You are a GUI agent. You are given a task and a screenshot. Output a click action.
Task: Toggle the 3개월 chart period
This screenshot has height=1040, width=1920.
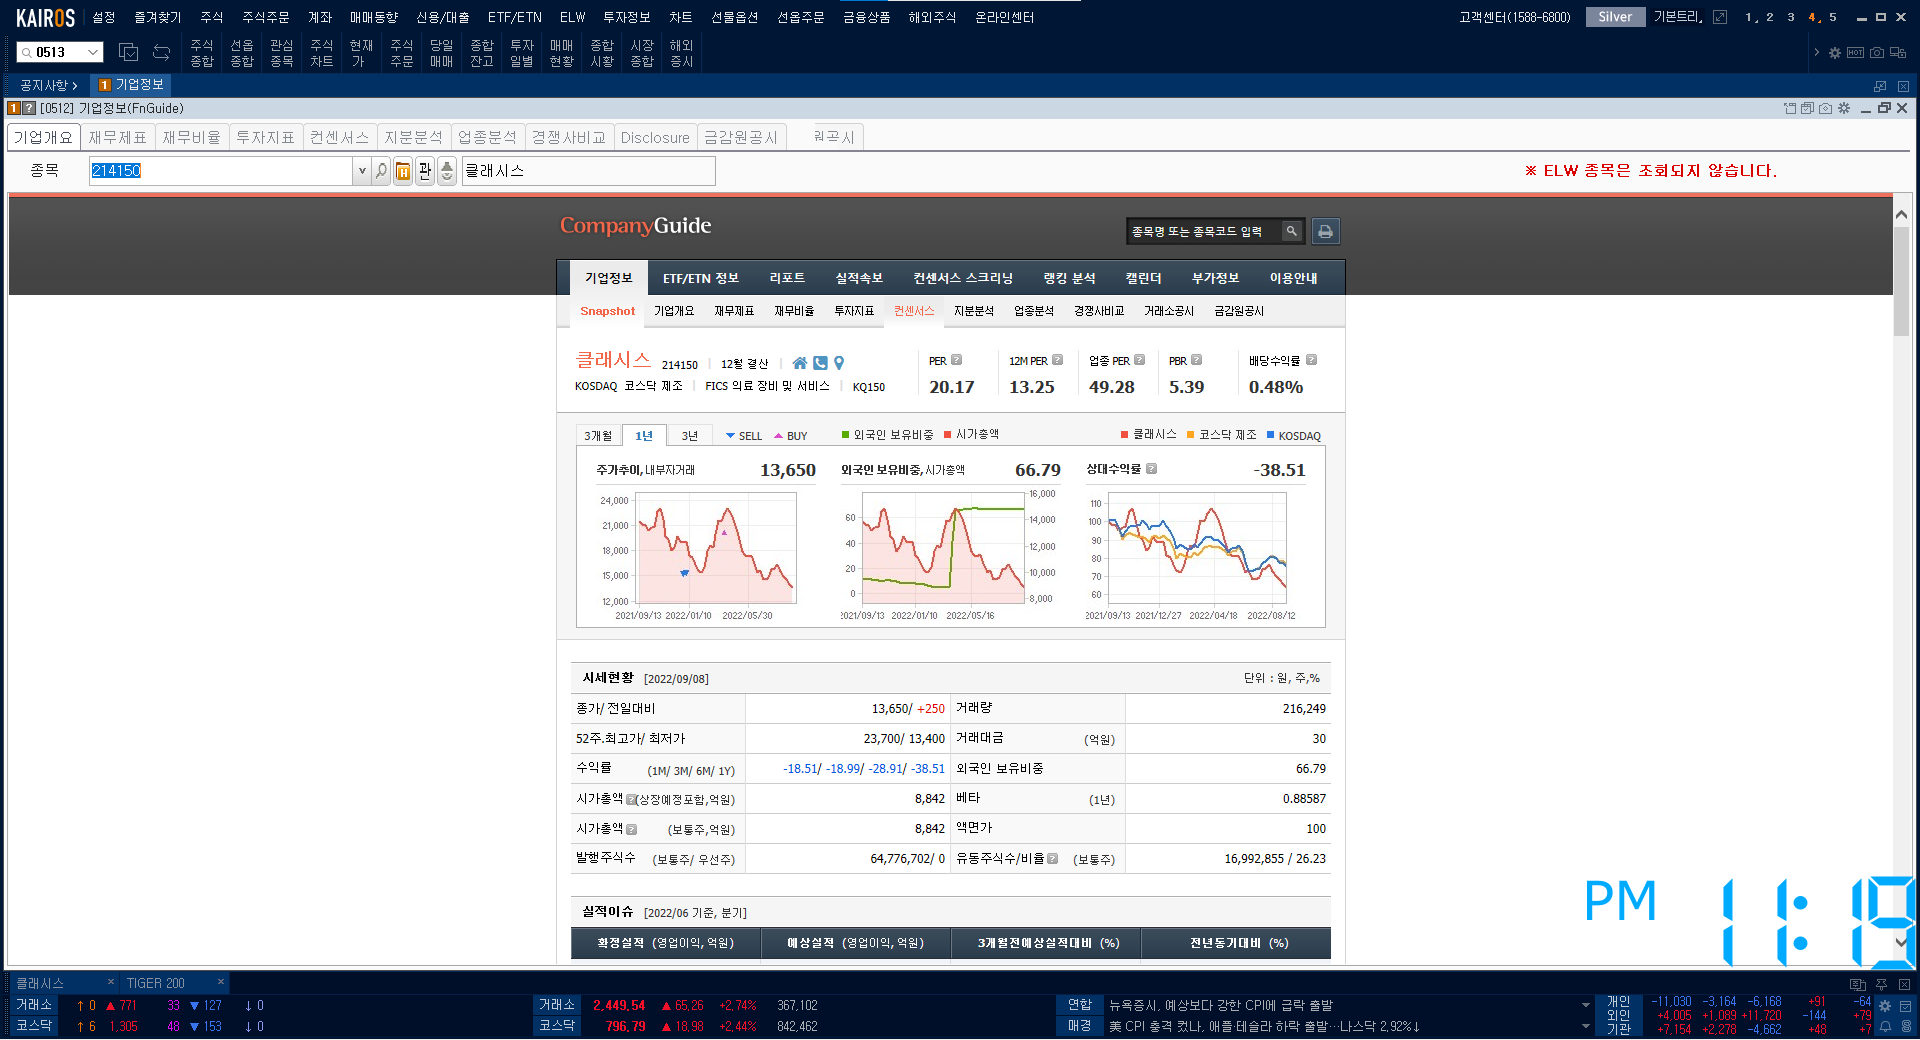click(598, 436)
